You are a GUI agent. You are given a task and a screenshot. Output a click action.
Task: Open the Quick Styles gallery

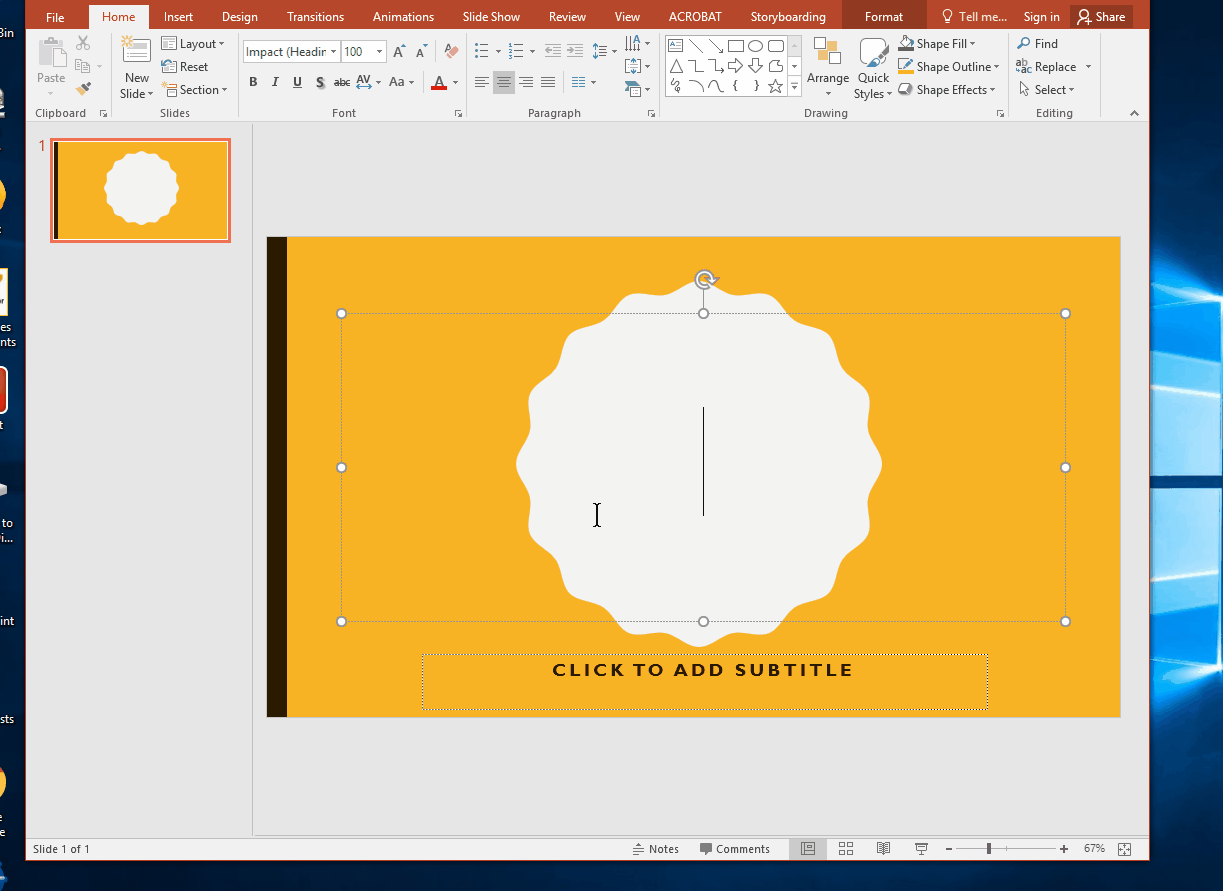pyautogui.click(x=873, y=68)
